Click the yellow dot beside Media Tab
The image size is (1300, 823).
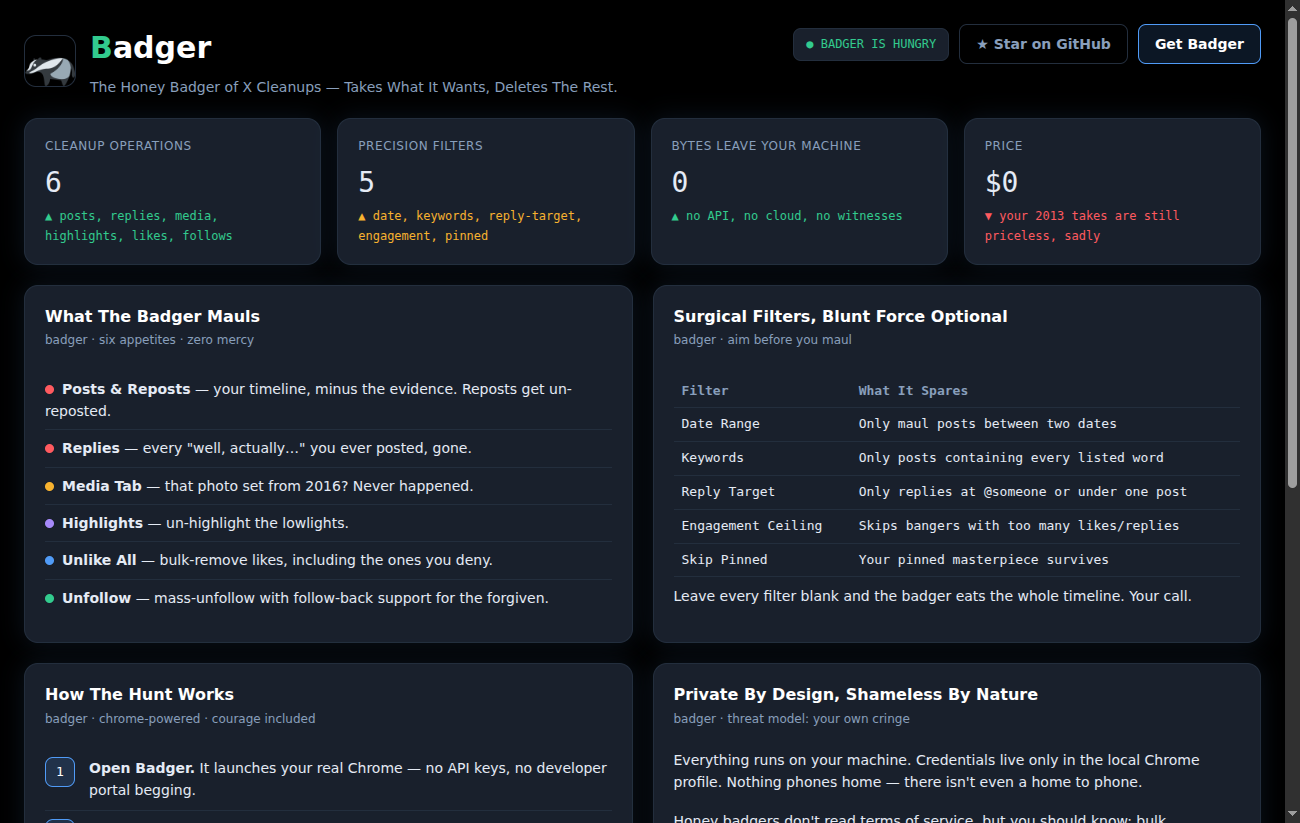click(50, 486)
